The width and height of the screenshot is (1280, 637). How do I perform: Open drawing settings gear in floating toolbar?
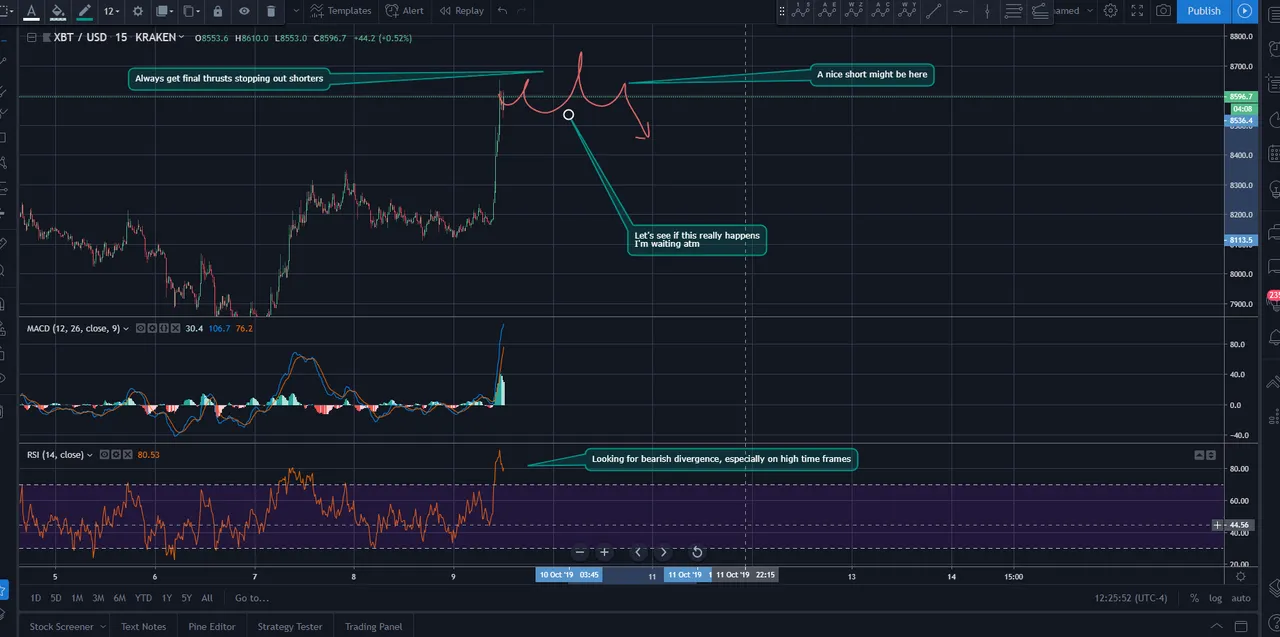(x=137, y=11)
